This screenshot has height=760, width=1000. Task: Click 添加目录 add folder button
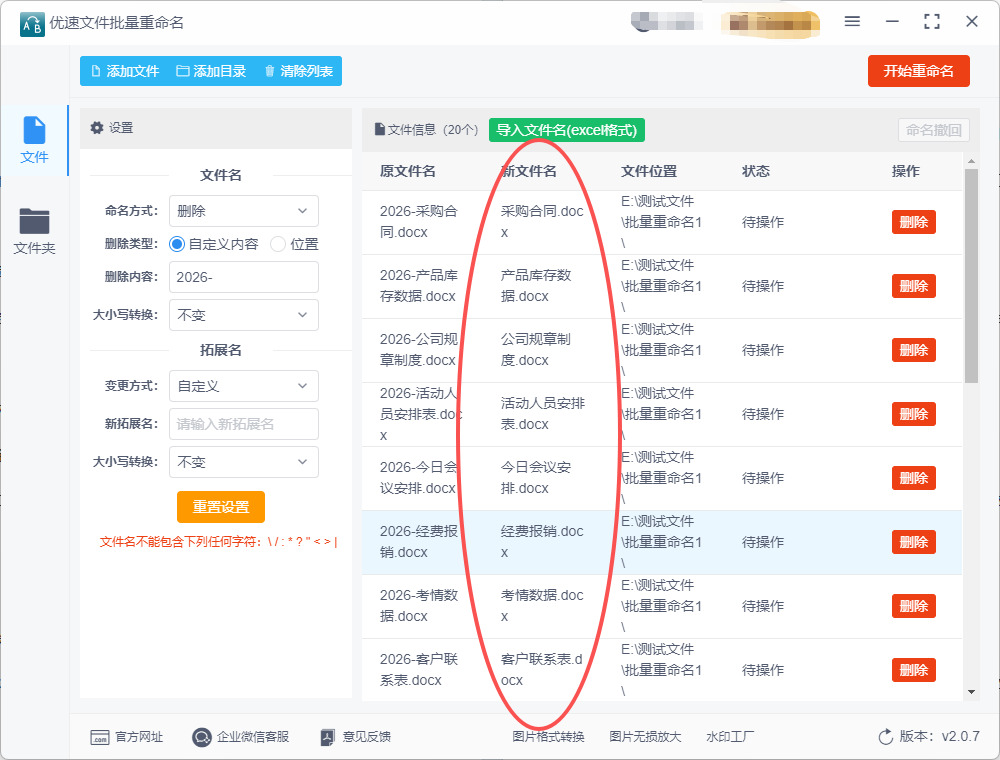pos(211,71)
